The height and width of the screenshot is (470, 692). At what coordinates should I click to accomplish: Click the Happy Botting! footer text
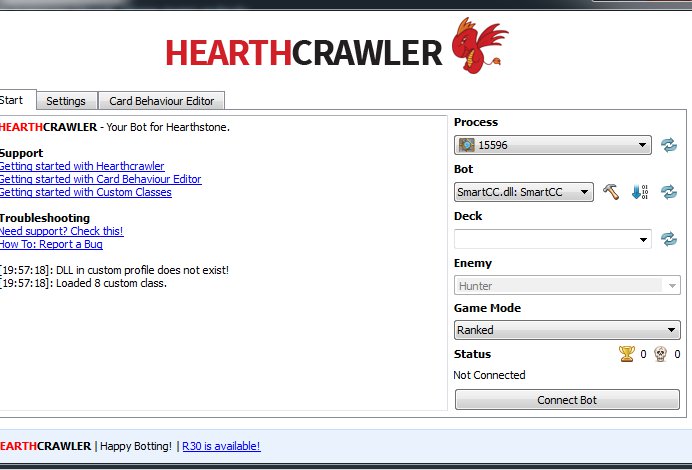click(136, 446)
